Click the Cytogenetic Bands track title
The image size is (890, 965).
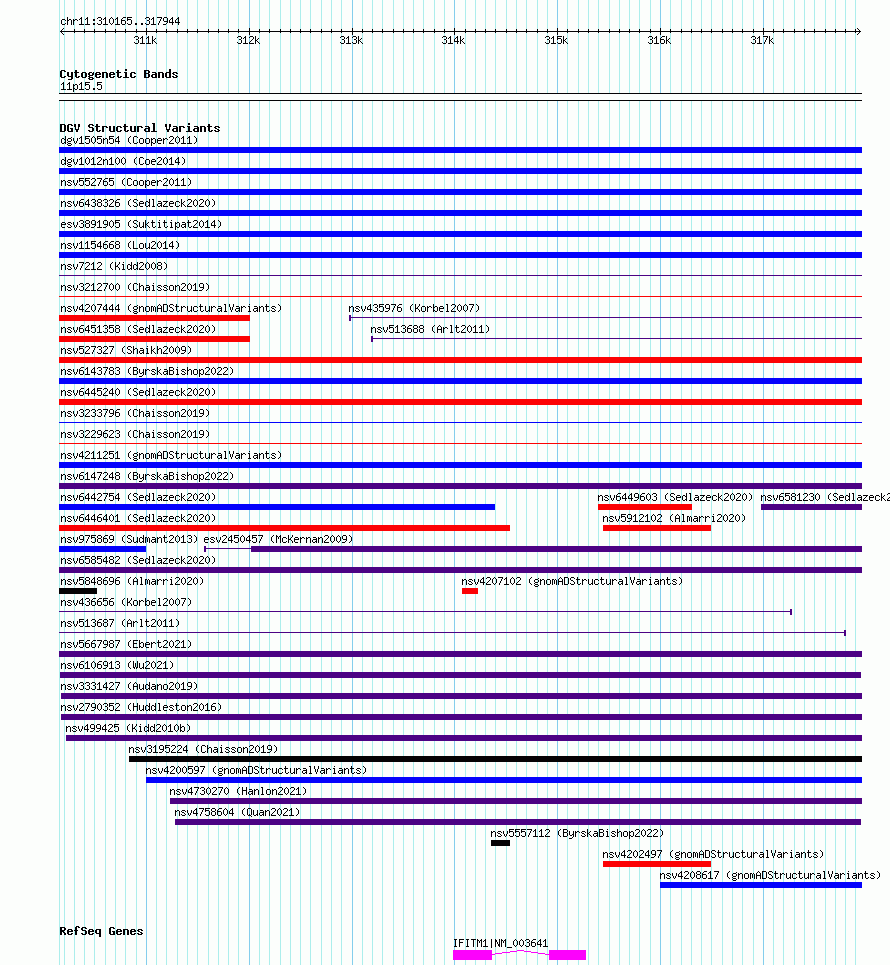119,74
